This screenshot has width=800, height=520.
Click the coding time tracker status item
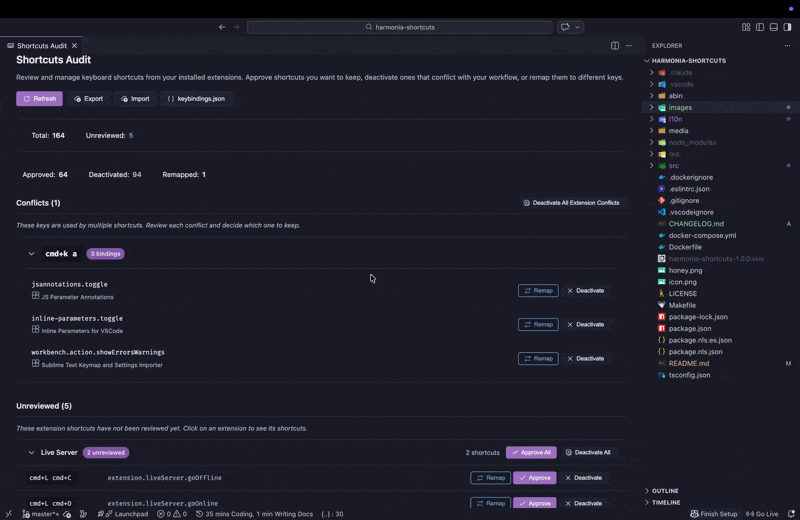pyautogui.click(x=255, y=514)
